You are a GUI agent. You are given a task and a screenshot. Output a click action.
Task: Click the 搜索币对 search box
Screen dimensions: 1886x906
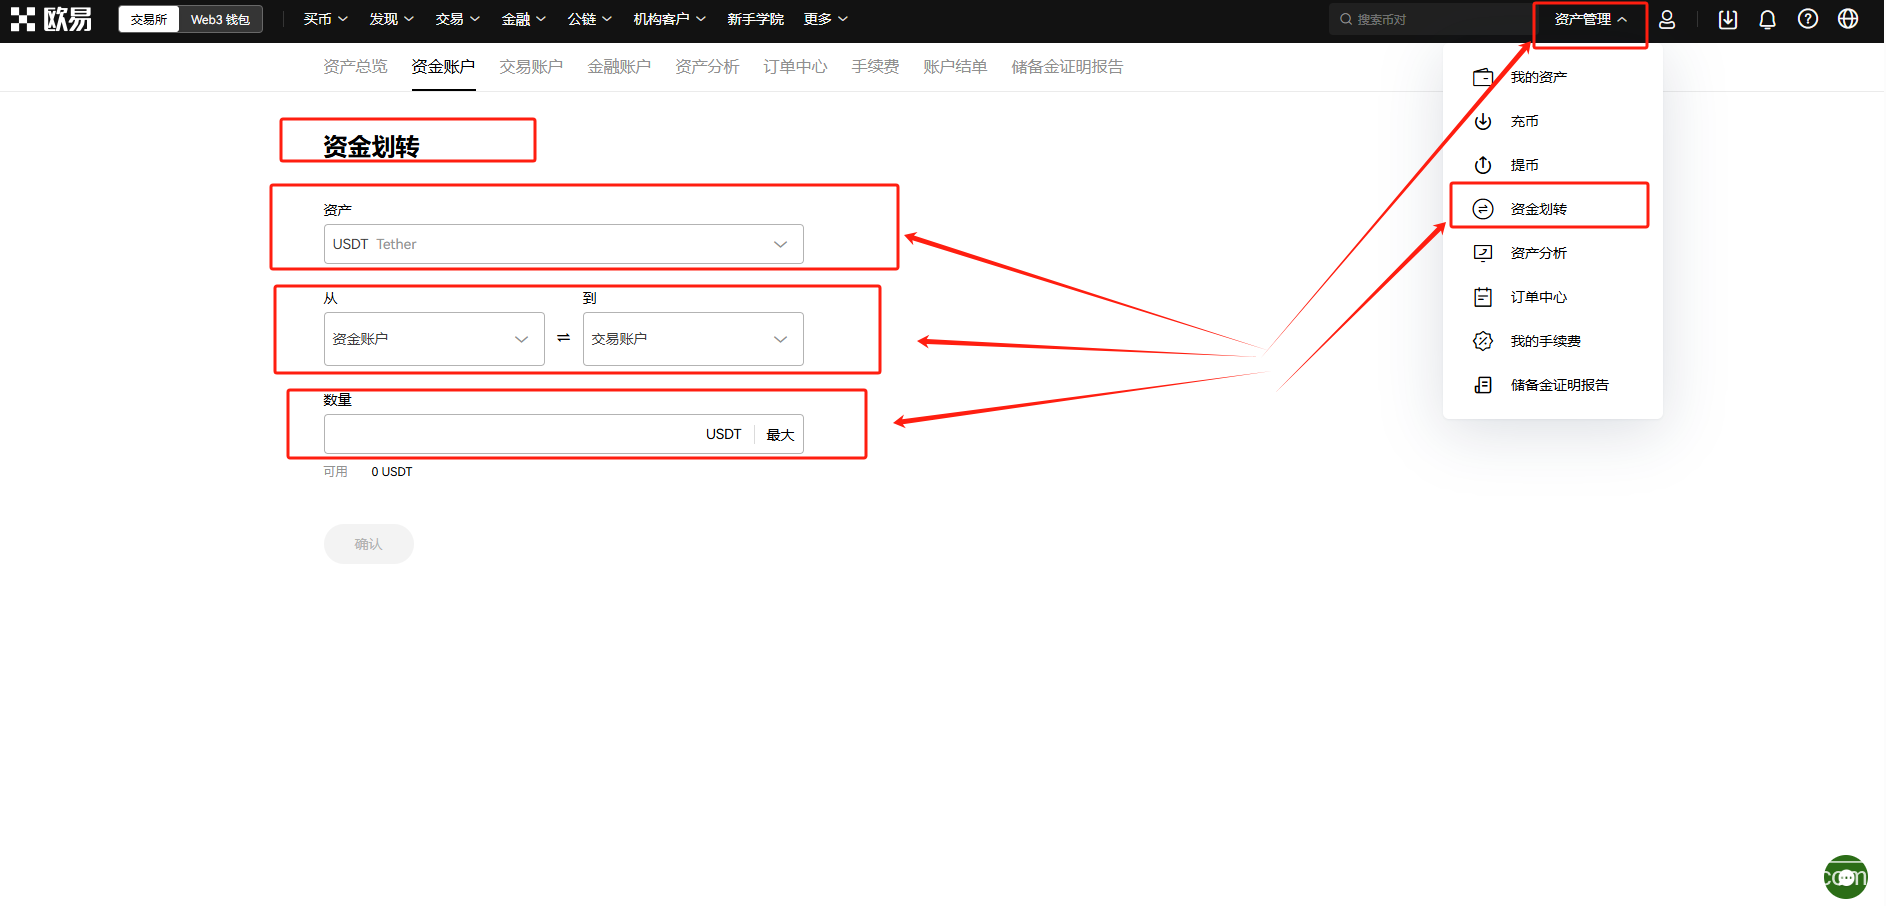1430,19
